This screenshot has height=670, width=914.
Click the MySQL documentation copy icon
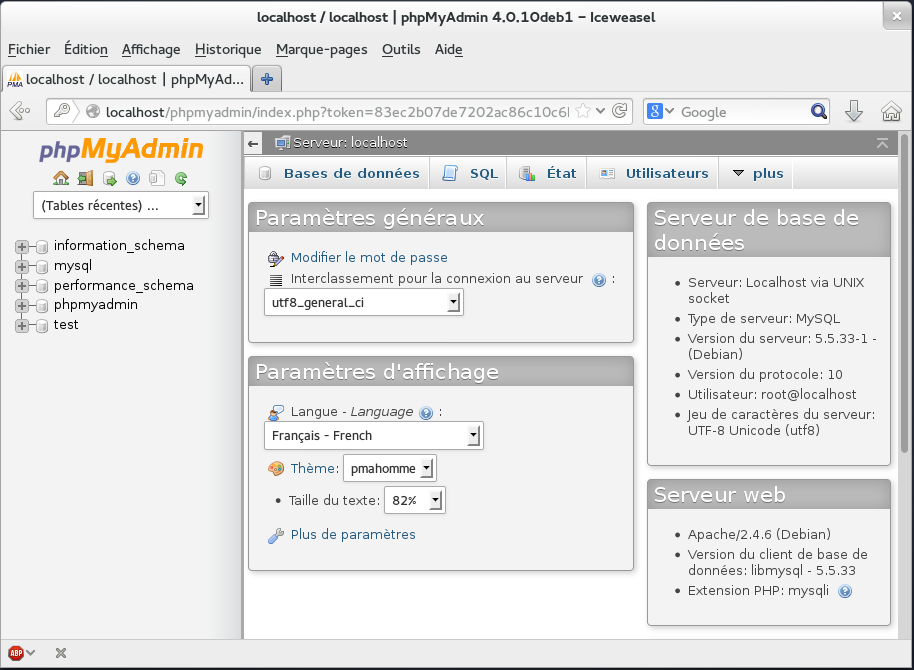tap(157, 178)
